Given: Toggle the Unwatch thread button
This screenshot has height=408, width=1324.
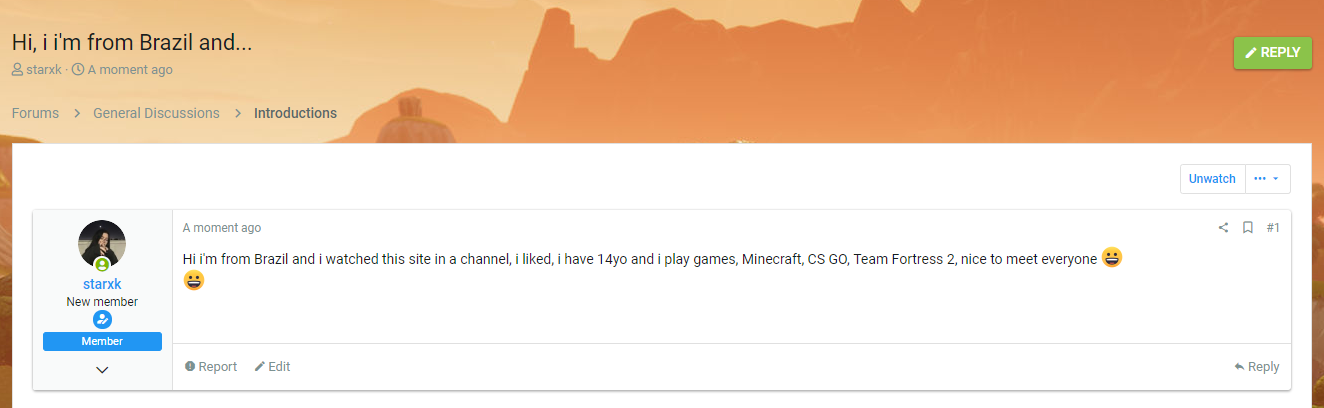Looking at the screenshot, I should [1212, 179].
